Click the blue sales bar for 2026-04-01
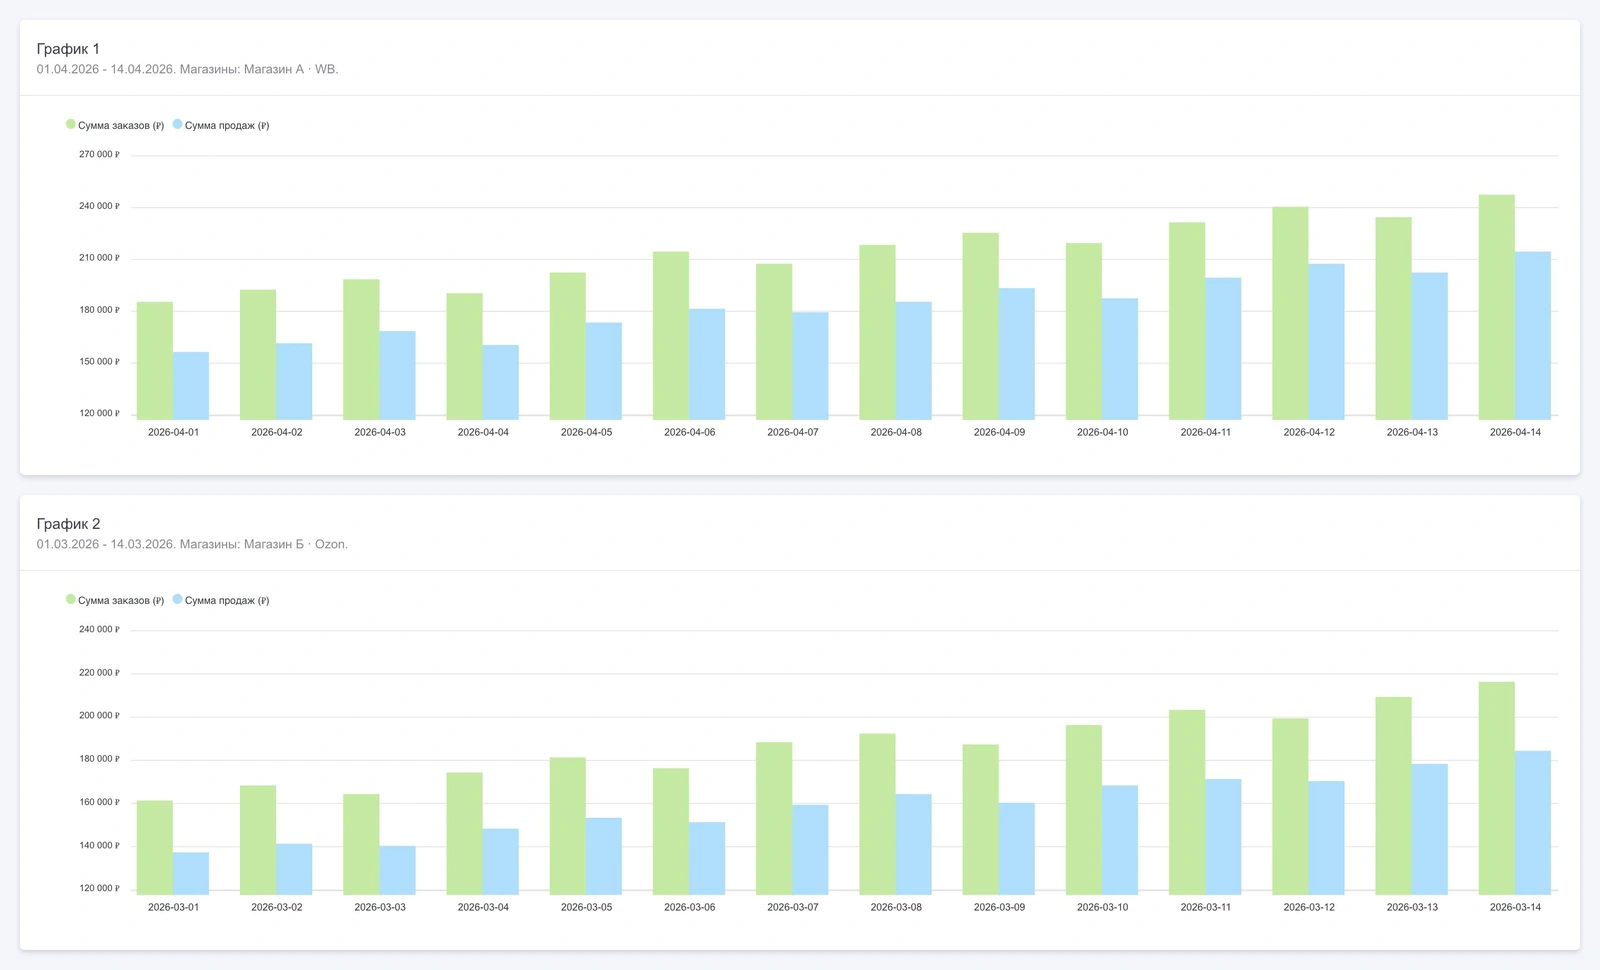 coord(191,385)
